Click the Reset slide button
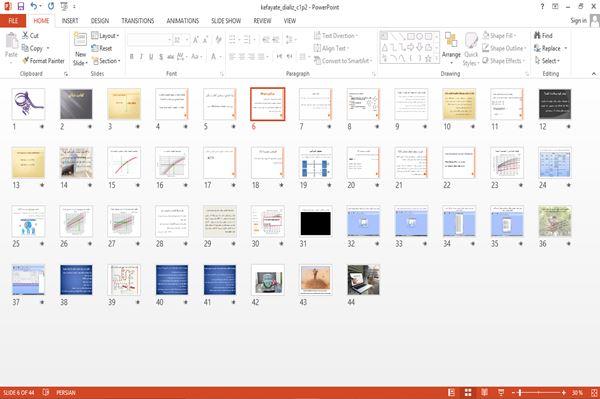This screenshot has height=399, width=600. 102,48
